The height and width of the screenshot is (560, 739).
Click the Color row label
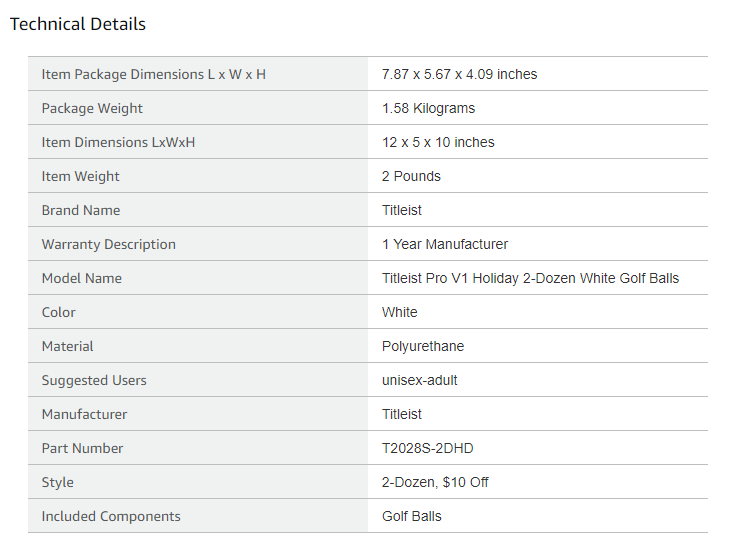(x=58, y=312)
